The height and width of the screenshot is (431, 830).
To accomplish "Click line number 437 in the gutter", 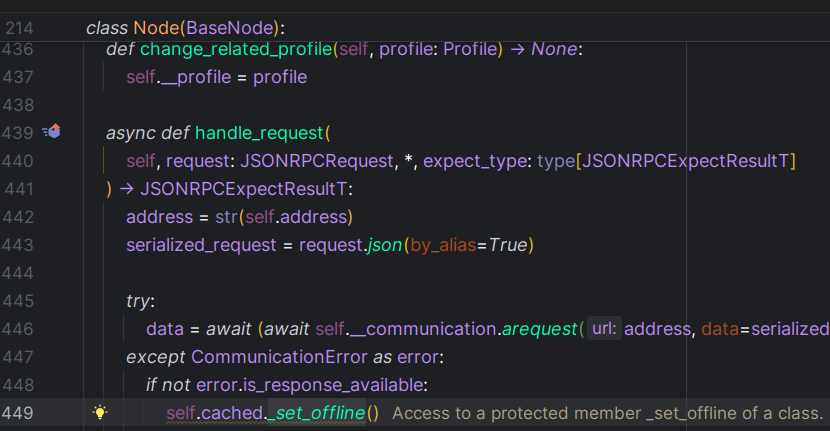I will coord(19,77).
